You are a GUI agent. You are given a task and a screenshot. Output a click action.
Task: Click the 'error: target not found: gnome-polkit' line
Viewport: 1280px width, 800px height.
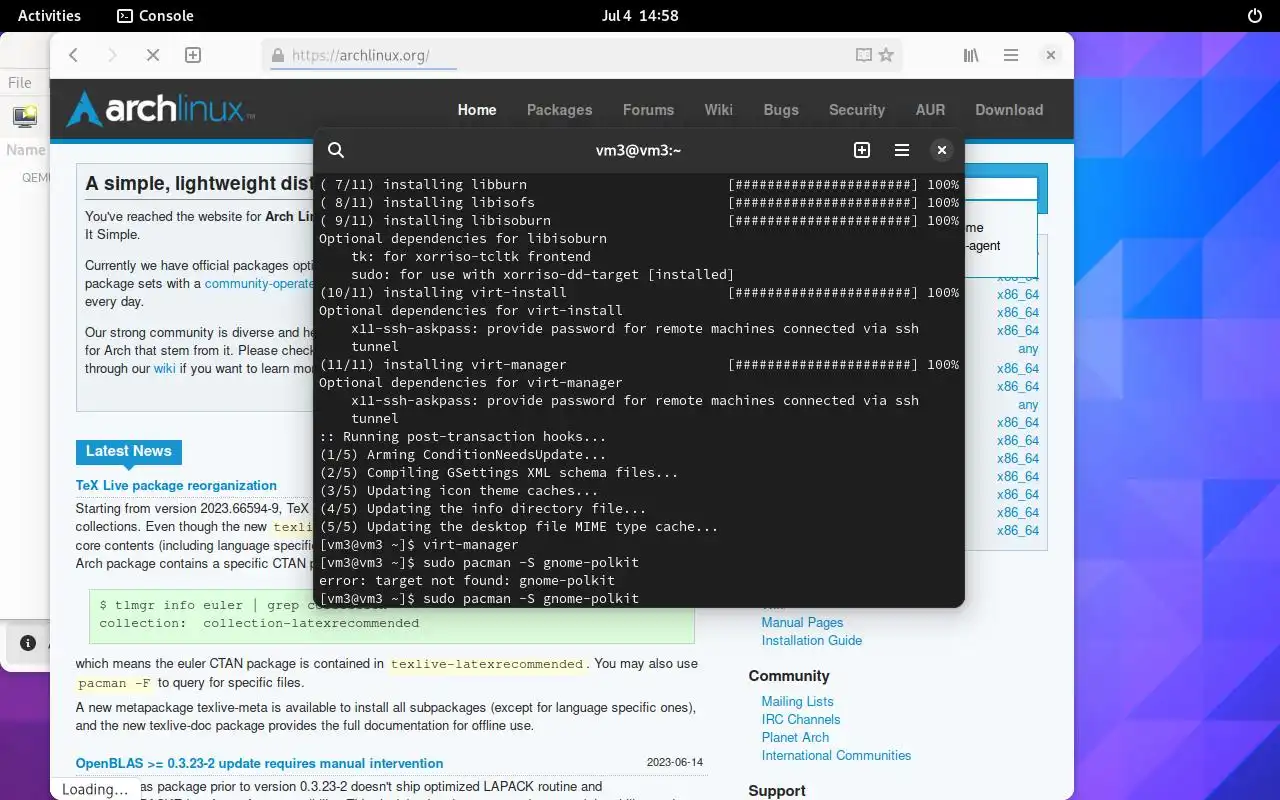(x=467, y=580)
